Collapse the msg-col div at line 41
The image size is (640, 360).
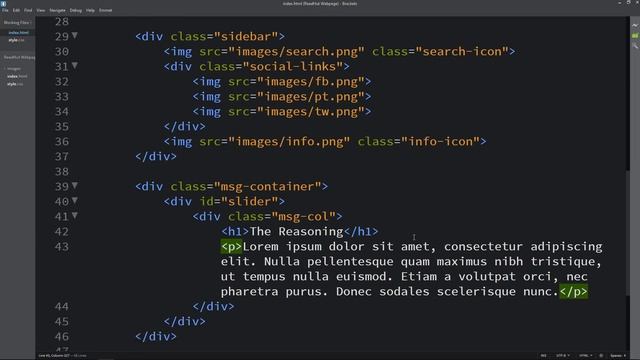tap(75, 216)
